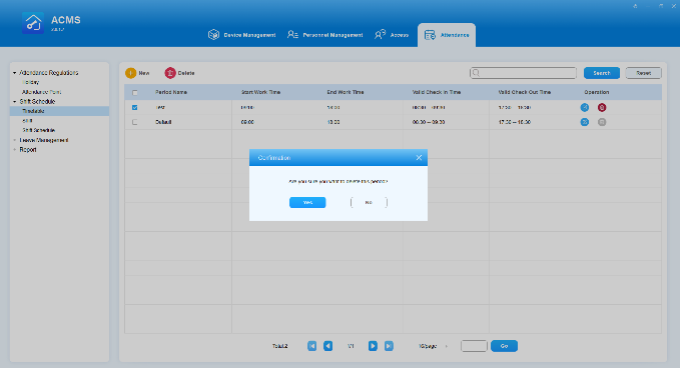This screenshot has width=680, height=368.
Task: Click the red Delete toolbar icon
Action: pos(170,73)
